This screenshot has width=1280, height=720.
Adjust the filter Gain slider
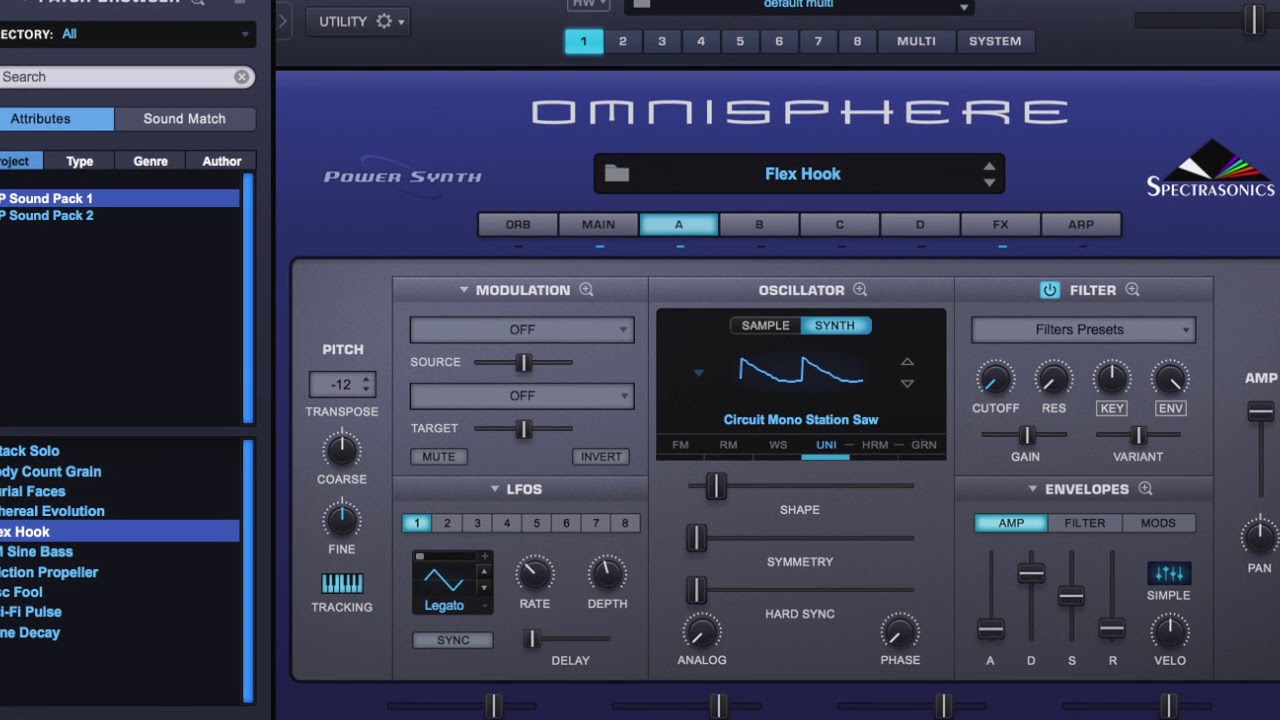tap(1026, 435)
